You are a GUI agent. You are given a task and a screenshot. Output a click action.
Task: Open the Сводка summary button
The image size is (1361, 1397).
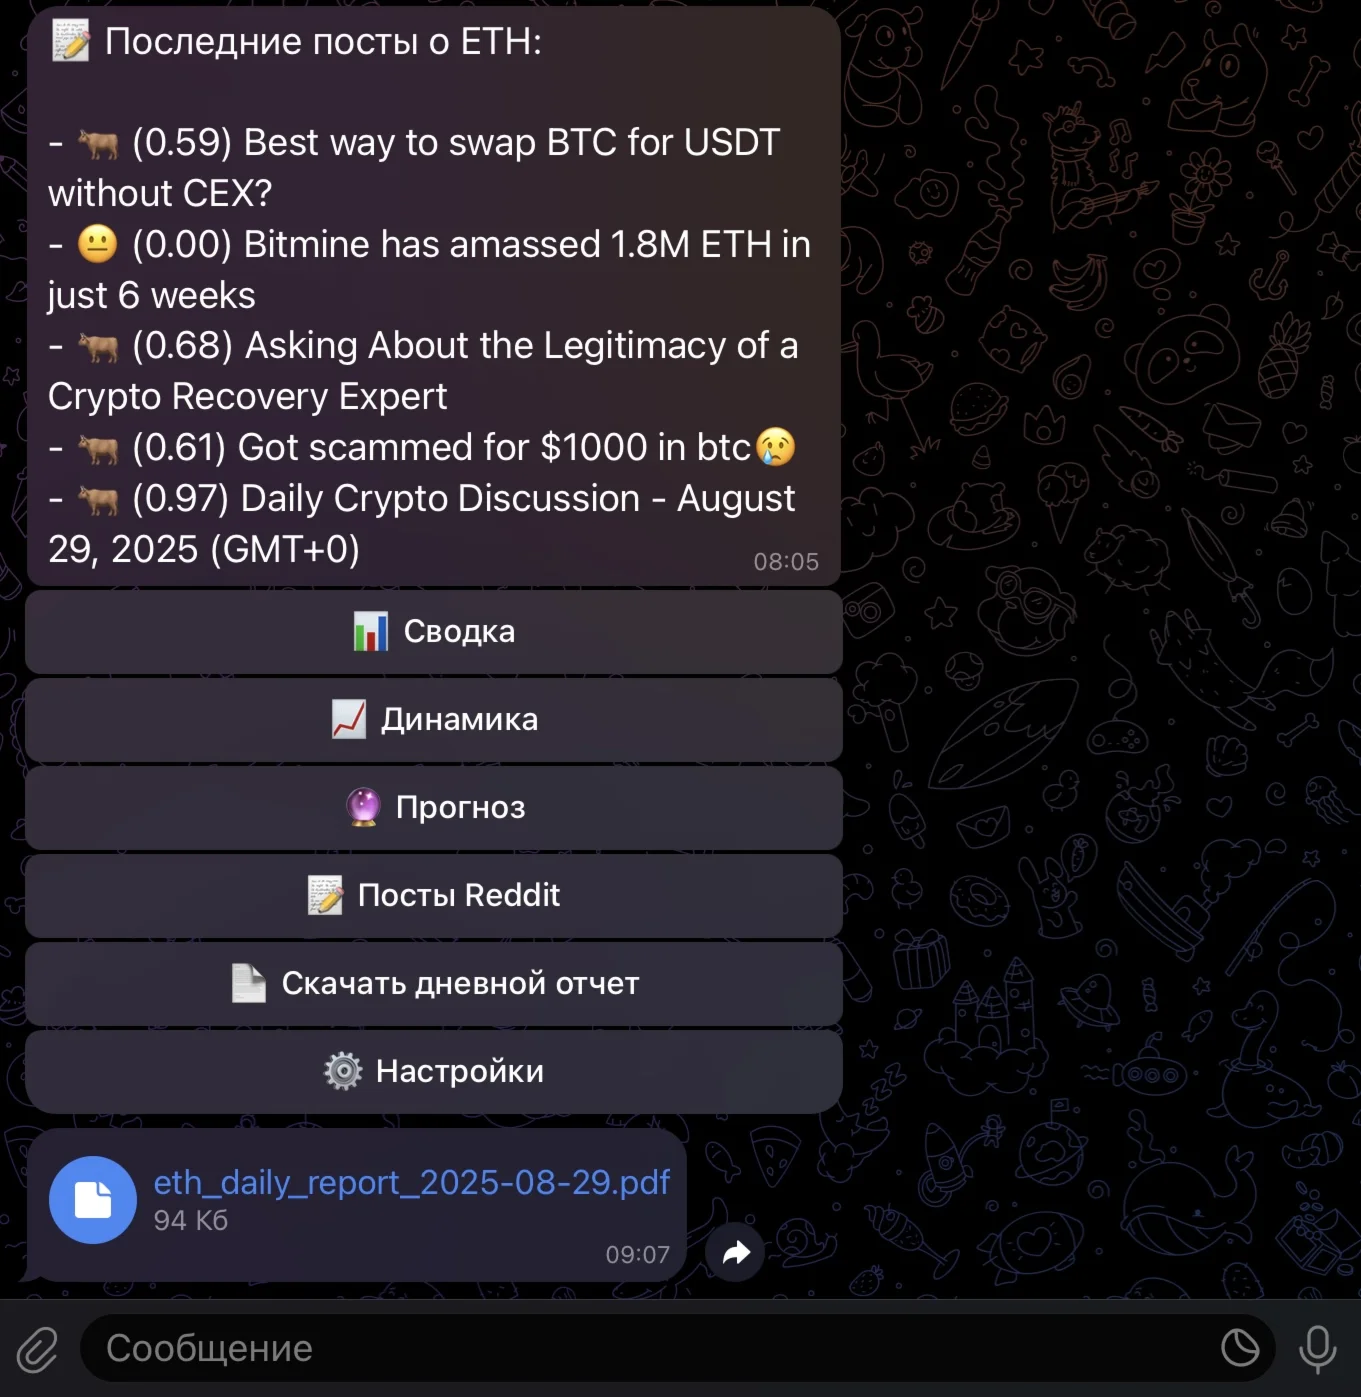(x=434, y=632)
